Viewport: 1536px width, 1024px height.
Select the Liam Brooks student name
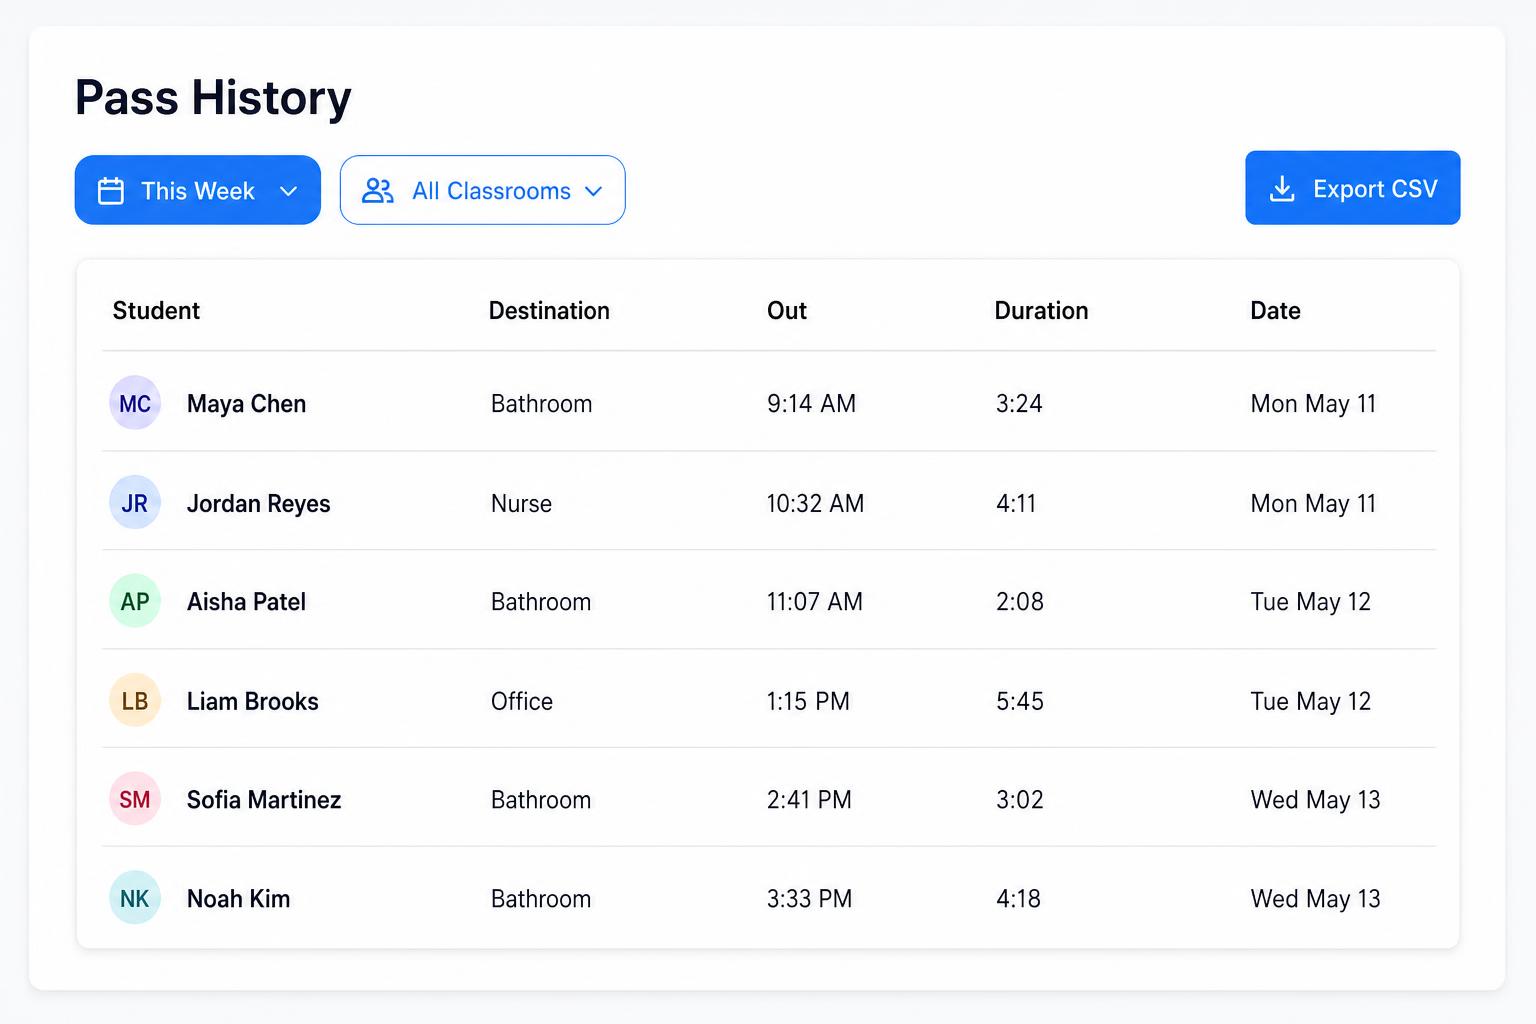pos(252,702)
